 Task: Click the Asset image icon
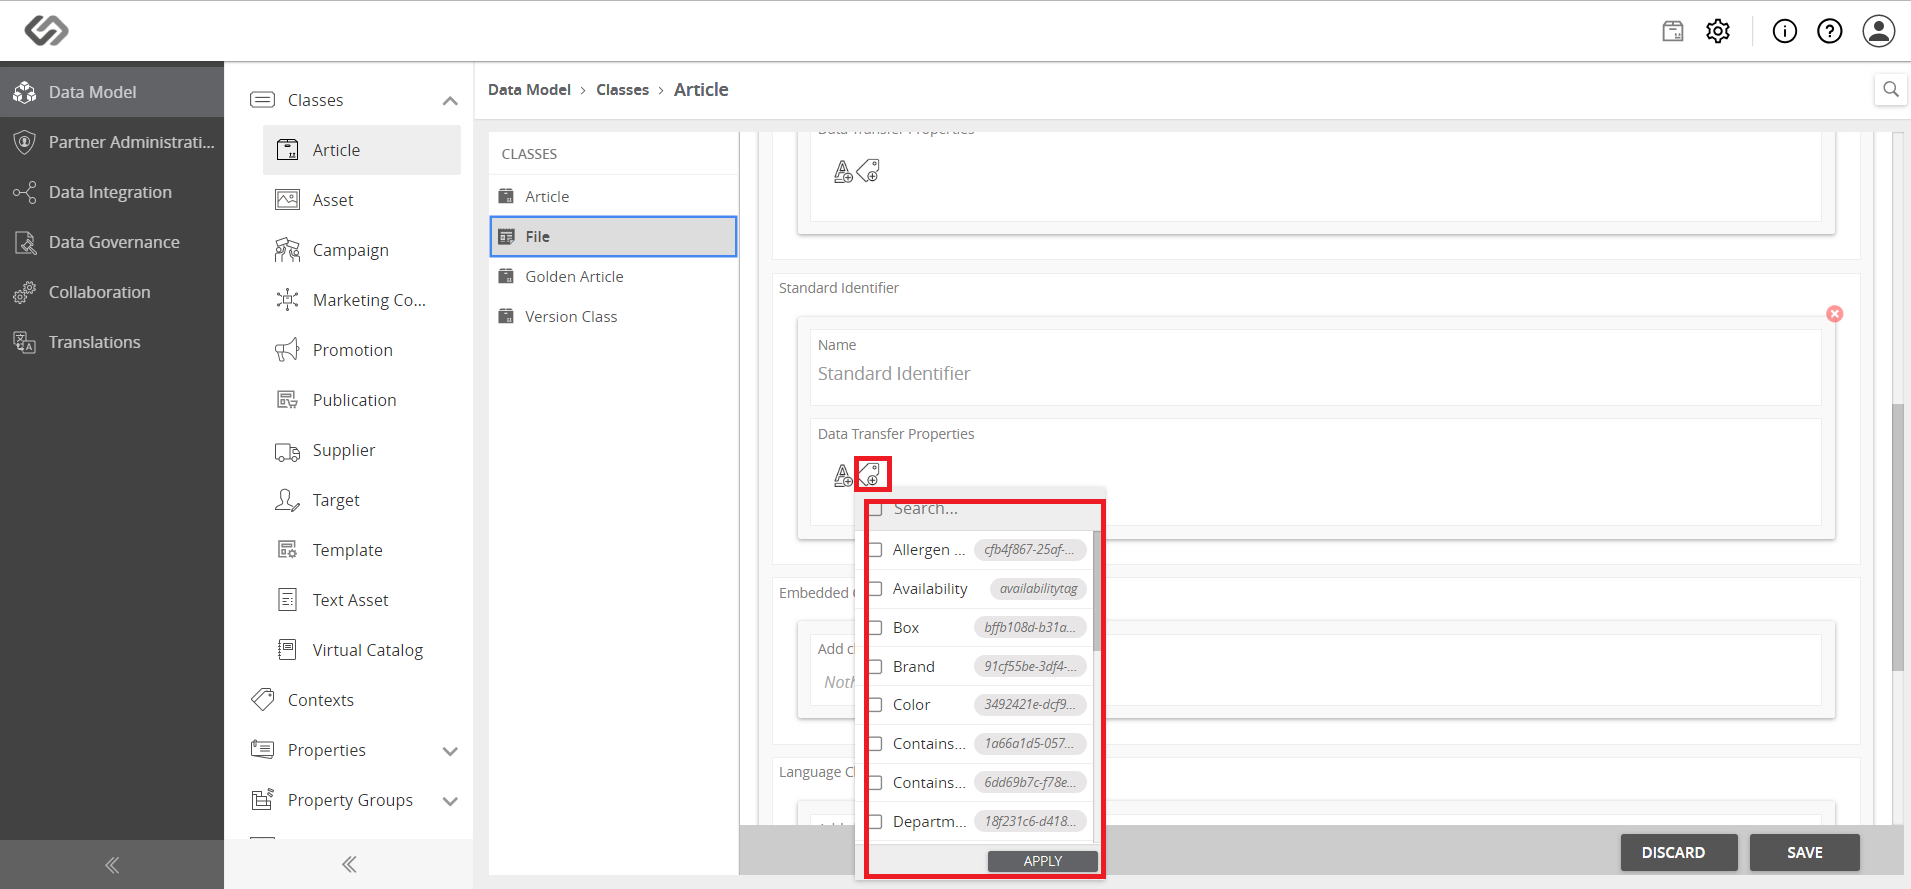click(x=287, y=200)
